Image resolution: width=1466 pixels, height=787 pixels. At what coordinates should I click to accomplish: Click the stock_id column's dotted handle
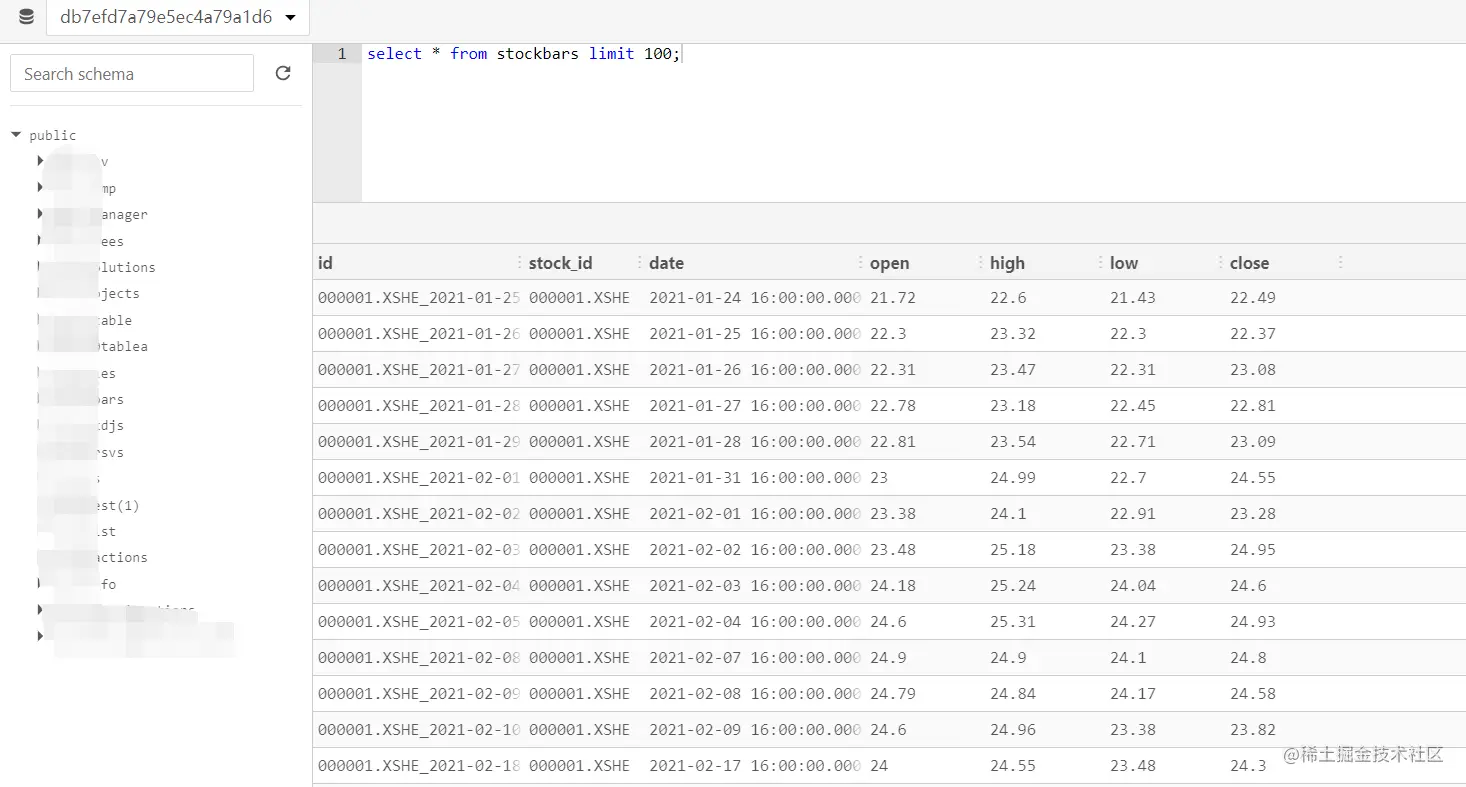[639, 262]
